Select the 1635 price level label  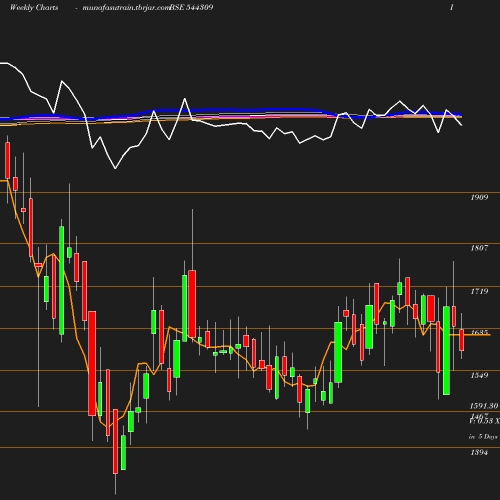point(479,332)
